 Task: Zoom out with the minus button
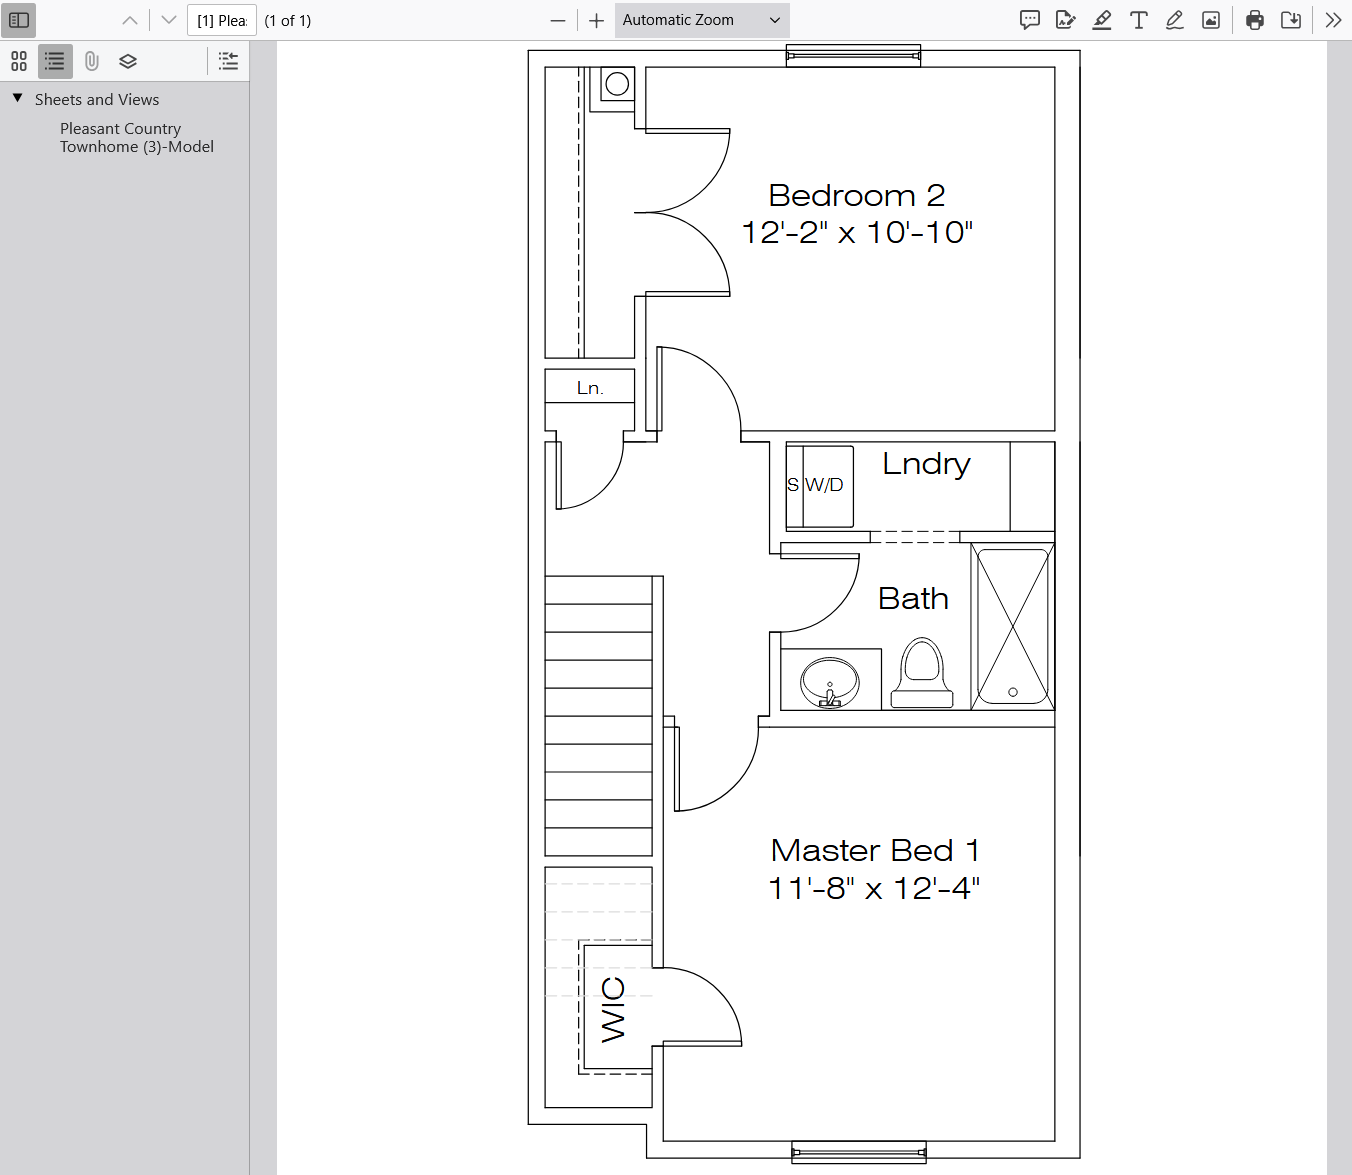[558, 20]
